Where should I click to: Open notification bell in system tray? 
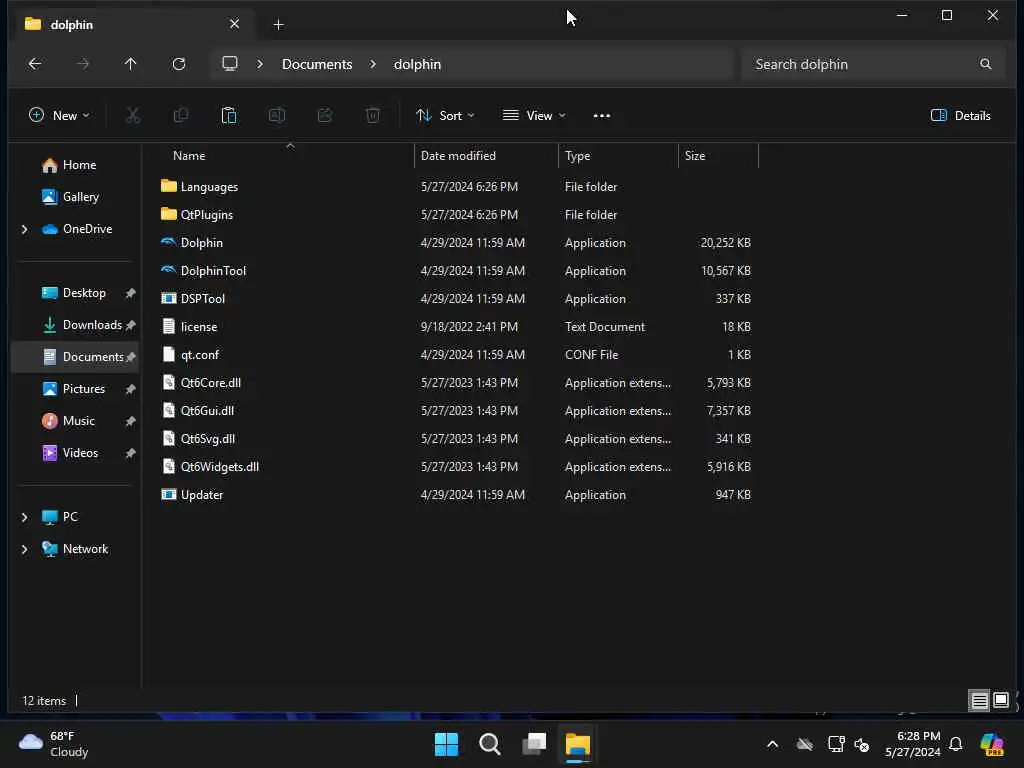pyautogui.click(x=955, y=744)
